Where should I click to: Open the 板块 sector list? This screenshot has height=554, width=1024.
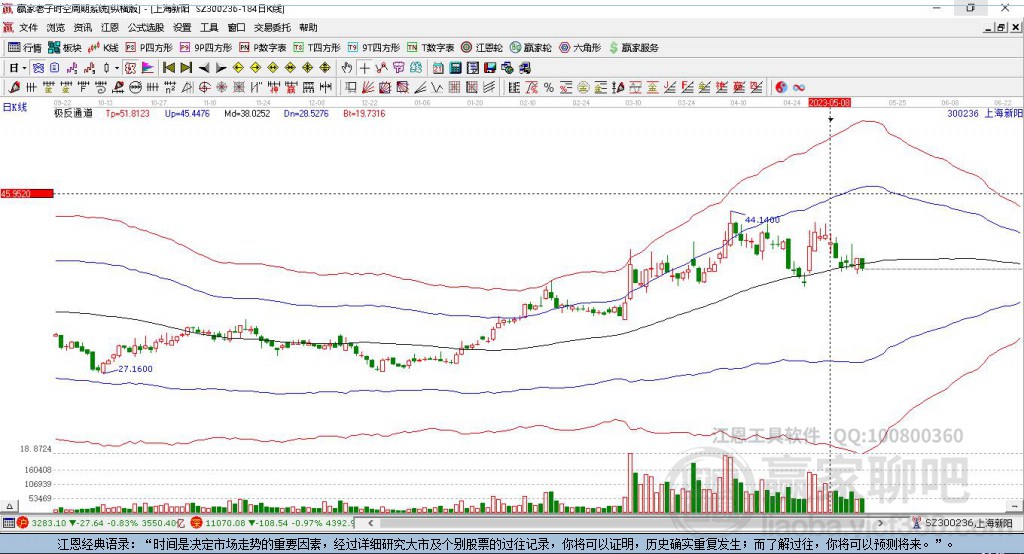point(65,47)
